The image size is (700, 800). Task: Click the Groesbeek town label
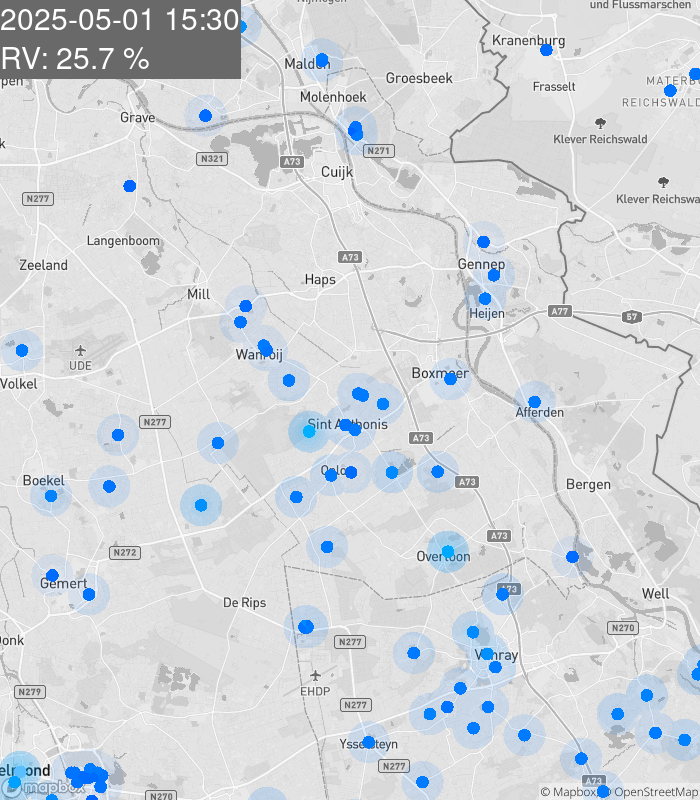pyautogui.click(x=419, y=78)
